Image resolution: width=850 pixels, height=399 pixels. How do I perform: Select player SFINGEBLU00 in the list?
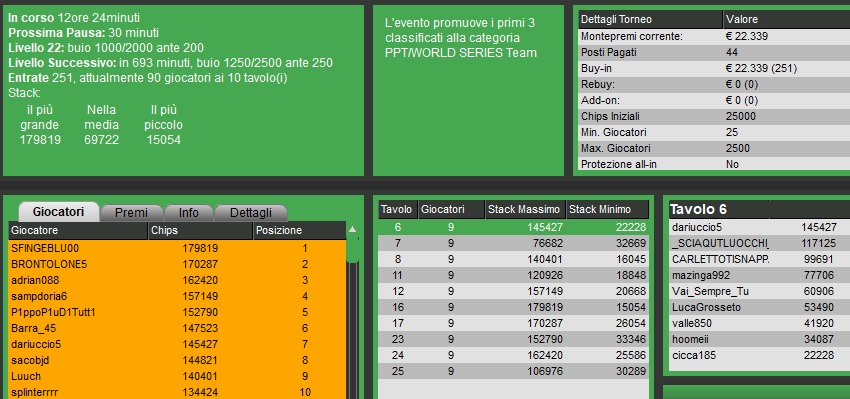(x=178, y=248)
